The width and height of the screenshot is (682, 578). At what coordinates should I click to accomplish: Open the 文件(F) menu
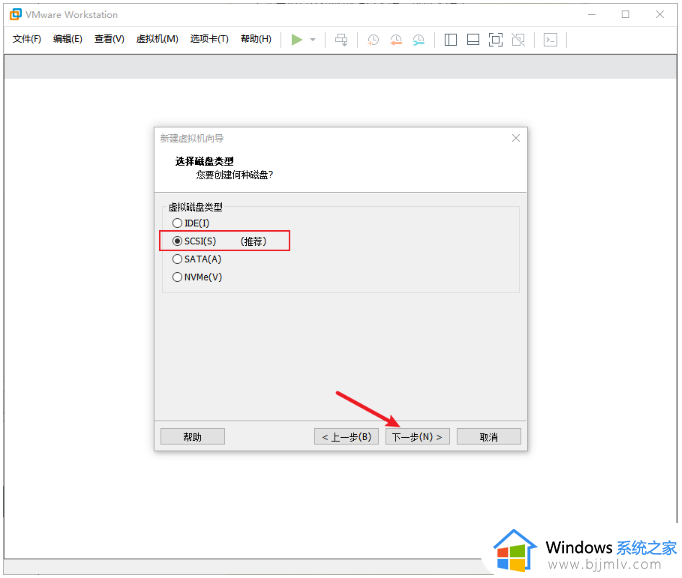(27, 39)
